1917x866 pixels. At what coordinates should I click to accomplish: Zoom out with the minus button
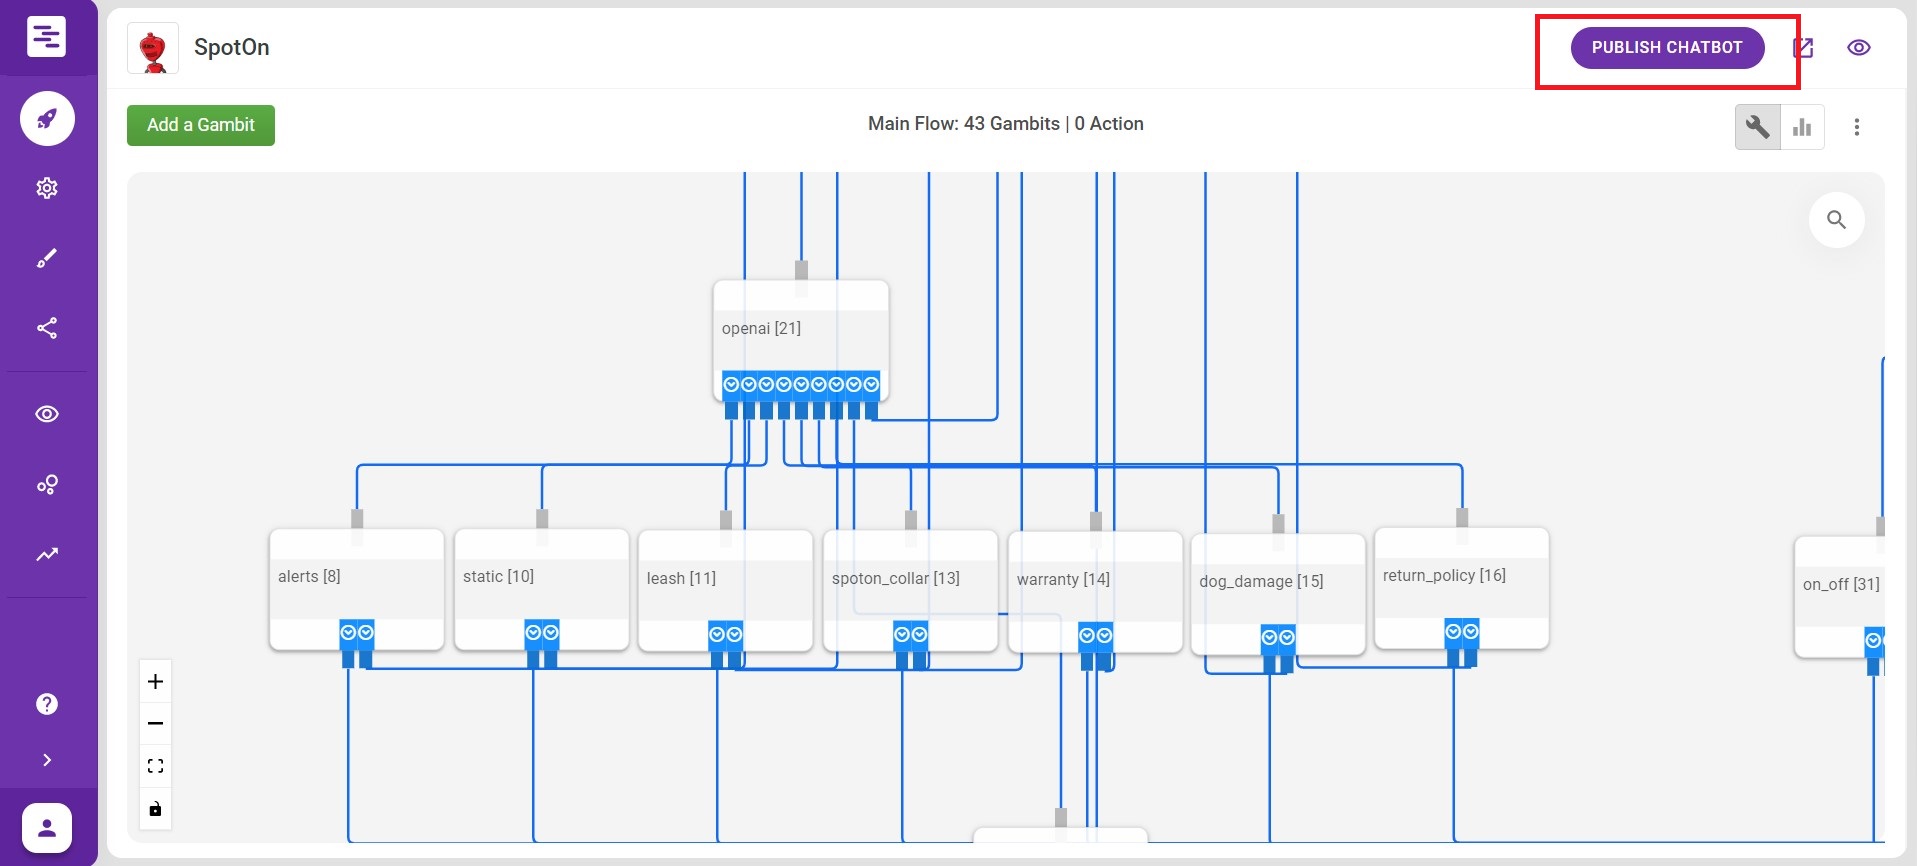point(155,724)
